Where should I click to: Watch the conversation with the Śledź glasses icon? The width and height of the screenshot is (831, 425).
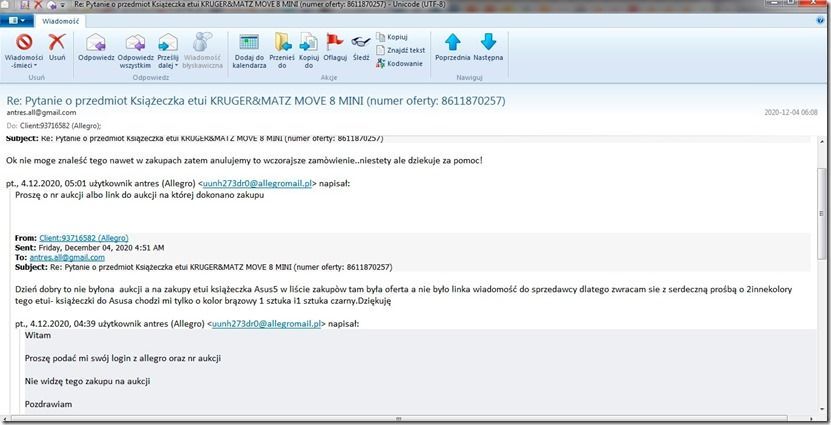coord(361,42)
